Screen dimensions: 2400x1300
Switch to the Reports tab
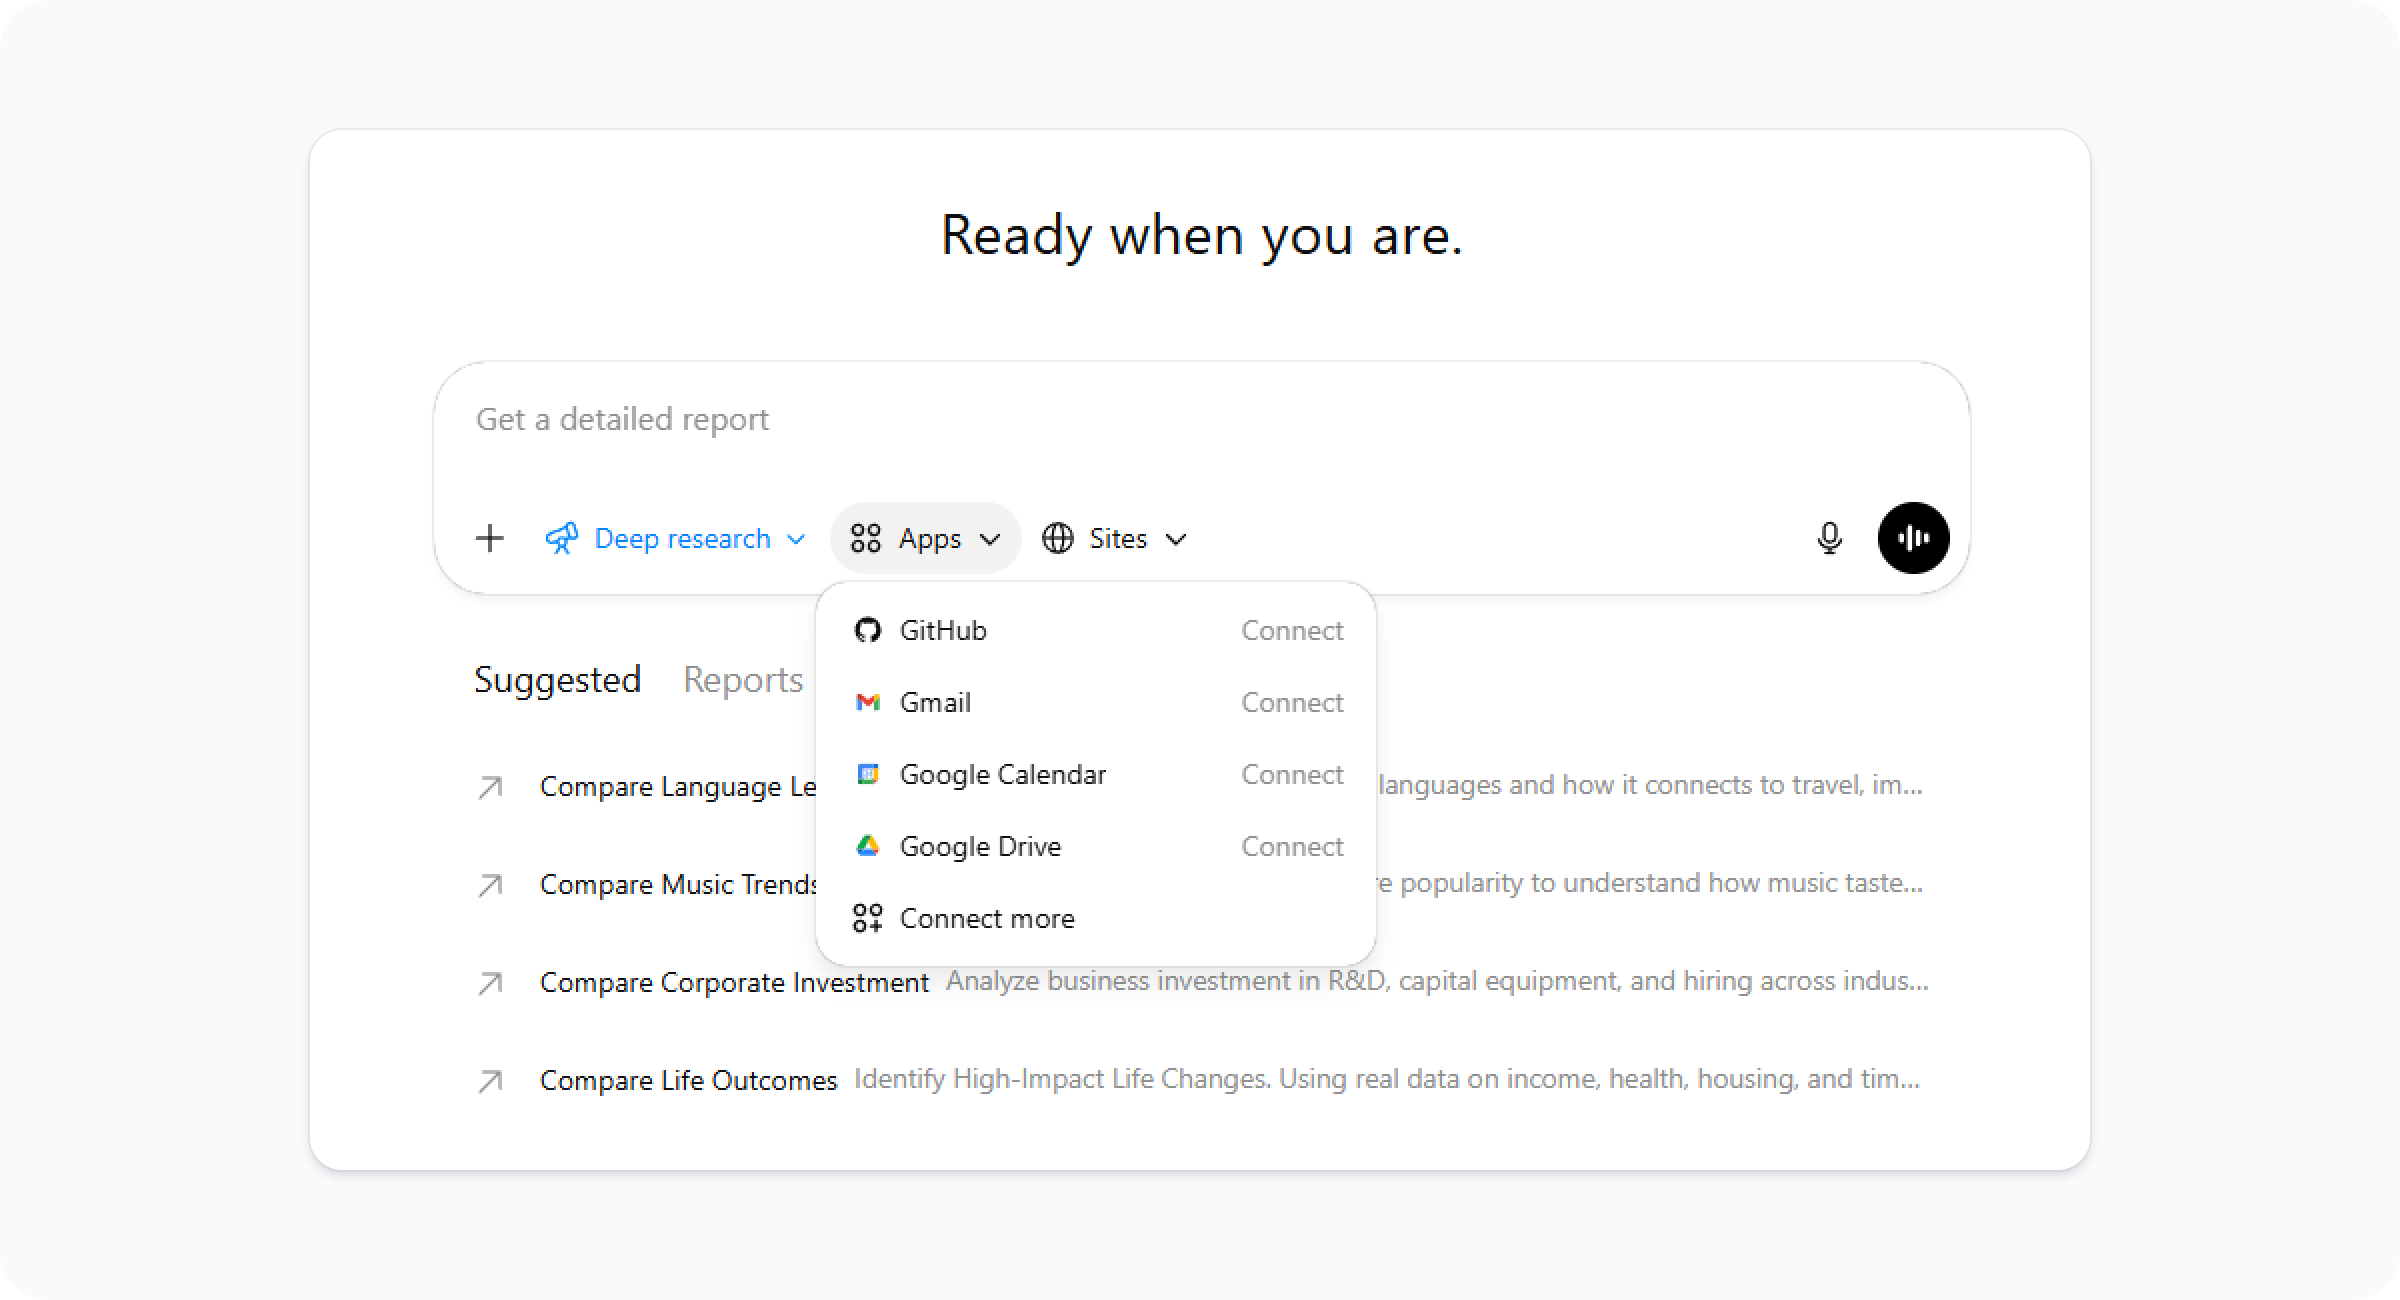tap(742, 680)
